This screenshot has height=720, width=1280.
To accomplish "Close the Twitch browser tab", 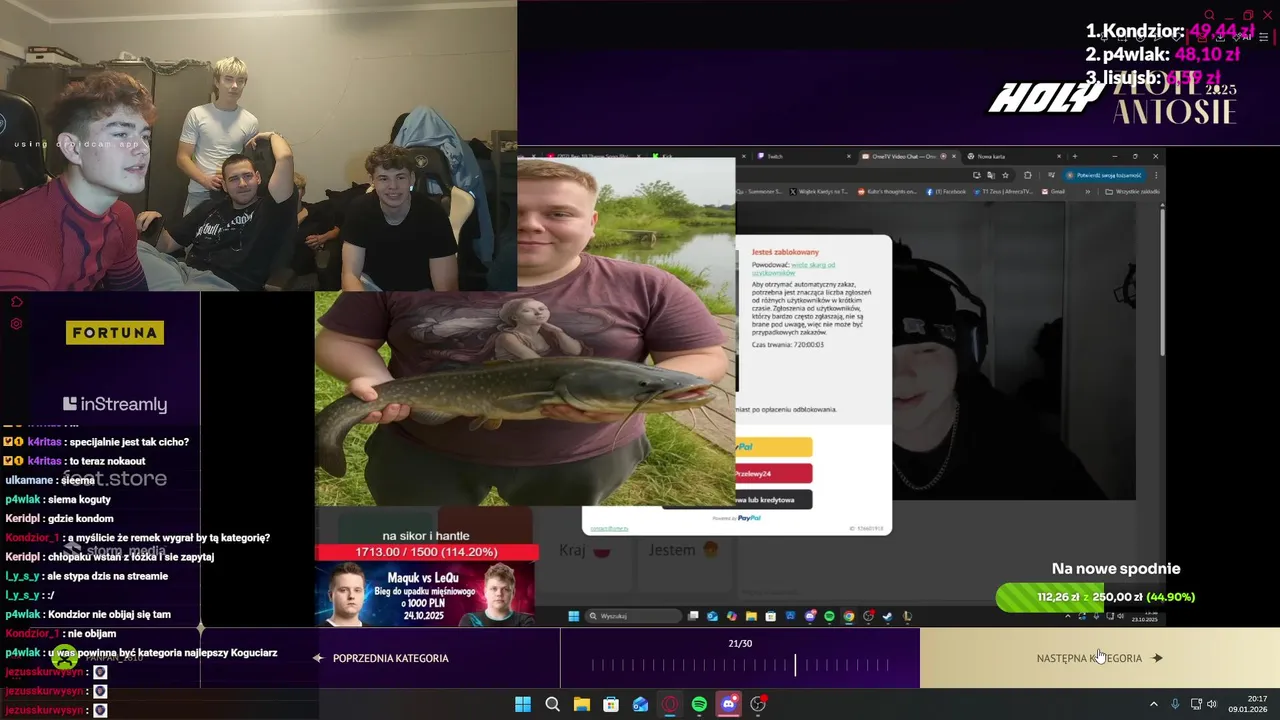I will point(849,156).
